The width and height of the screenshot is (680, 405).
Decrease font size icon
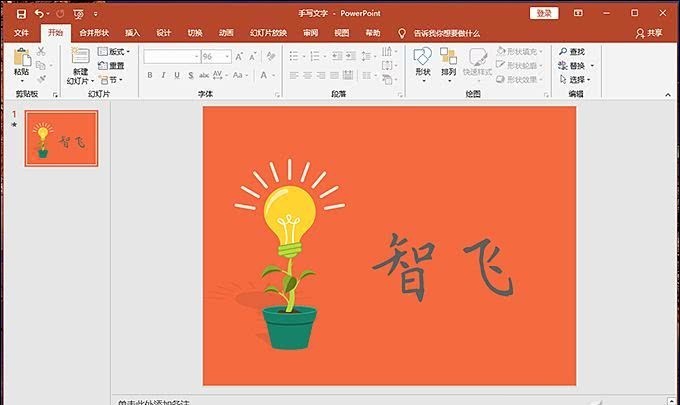[253, 56]
